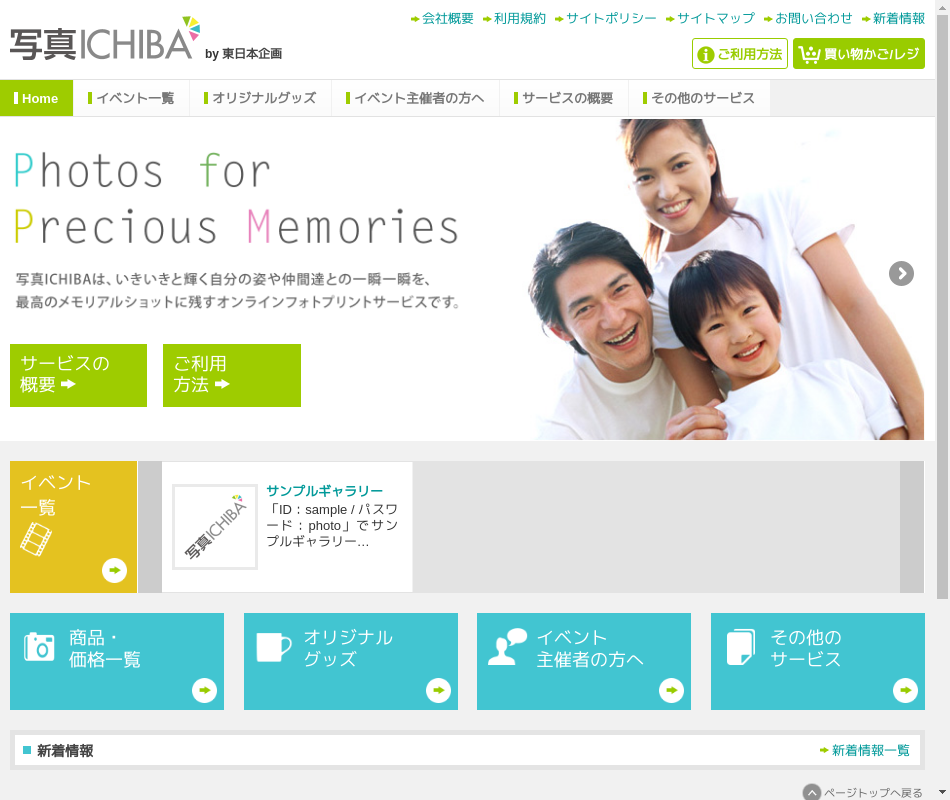Follow the サンプルギャラリー link

coord(325,491)
